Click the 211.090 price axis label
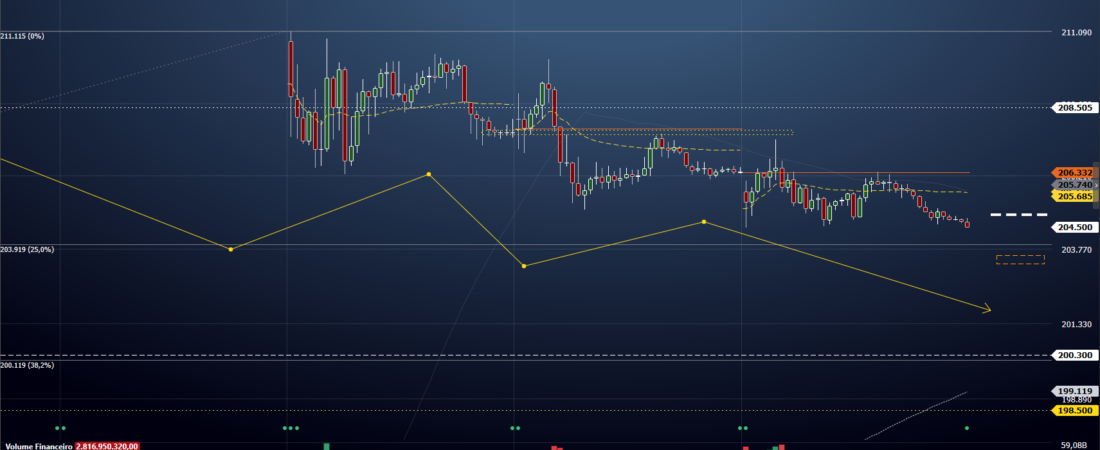The image size is (1100, 450). pos(1077,32)
